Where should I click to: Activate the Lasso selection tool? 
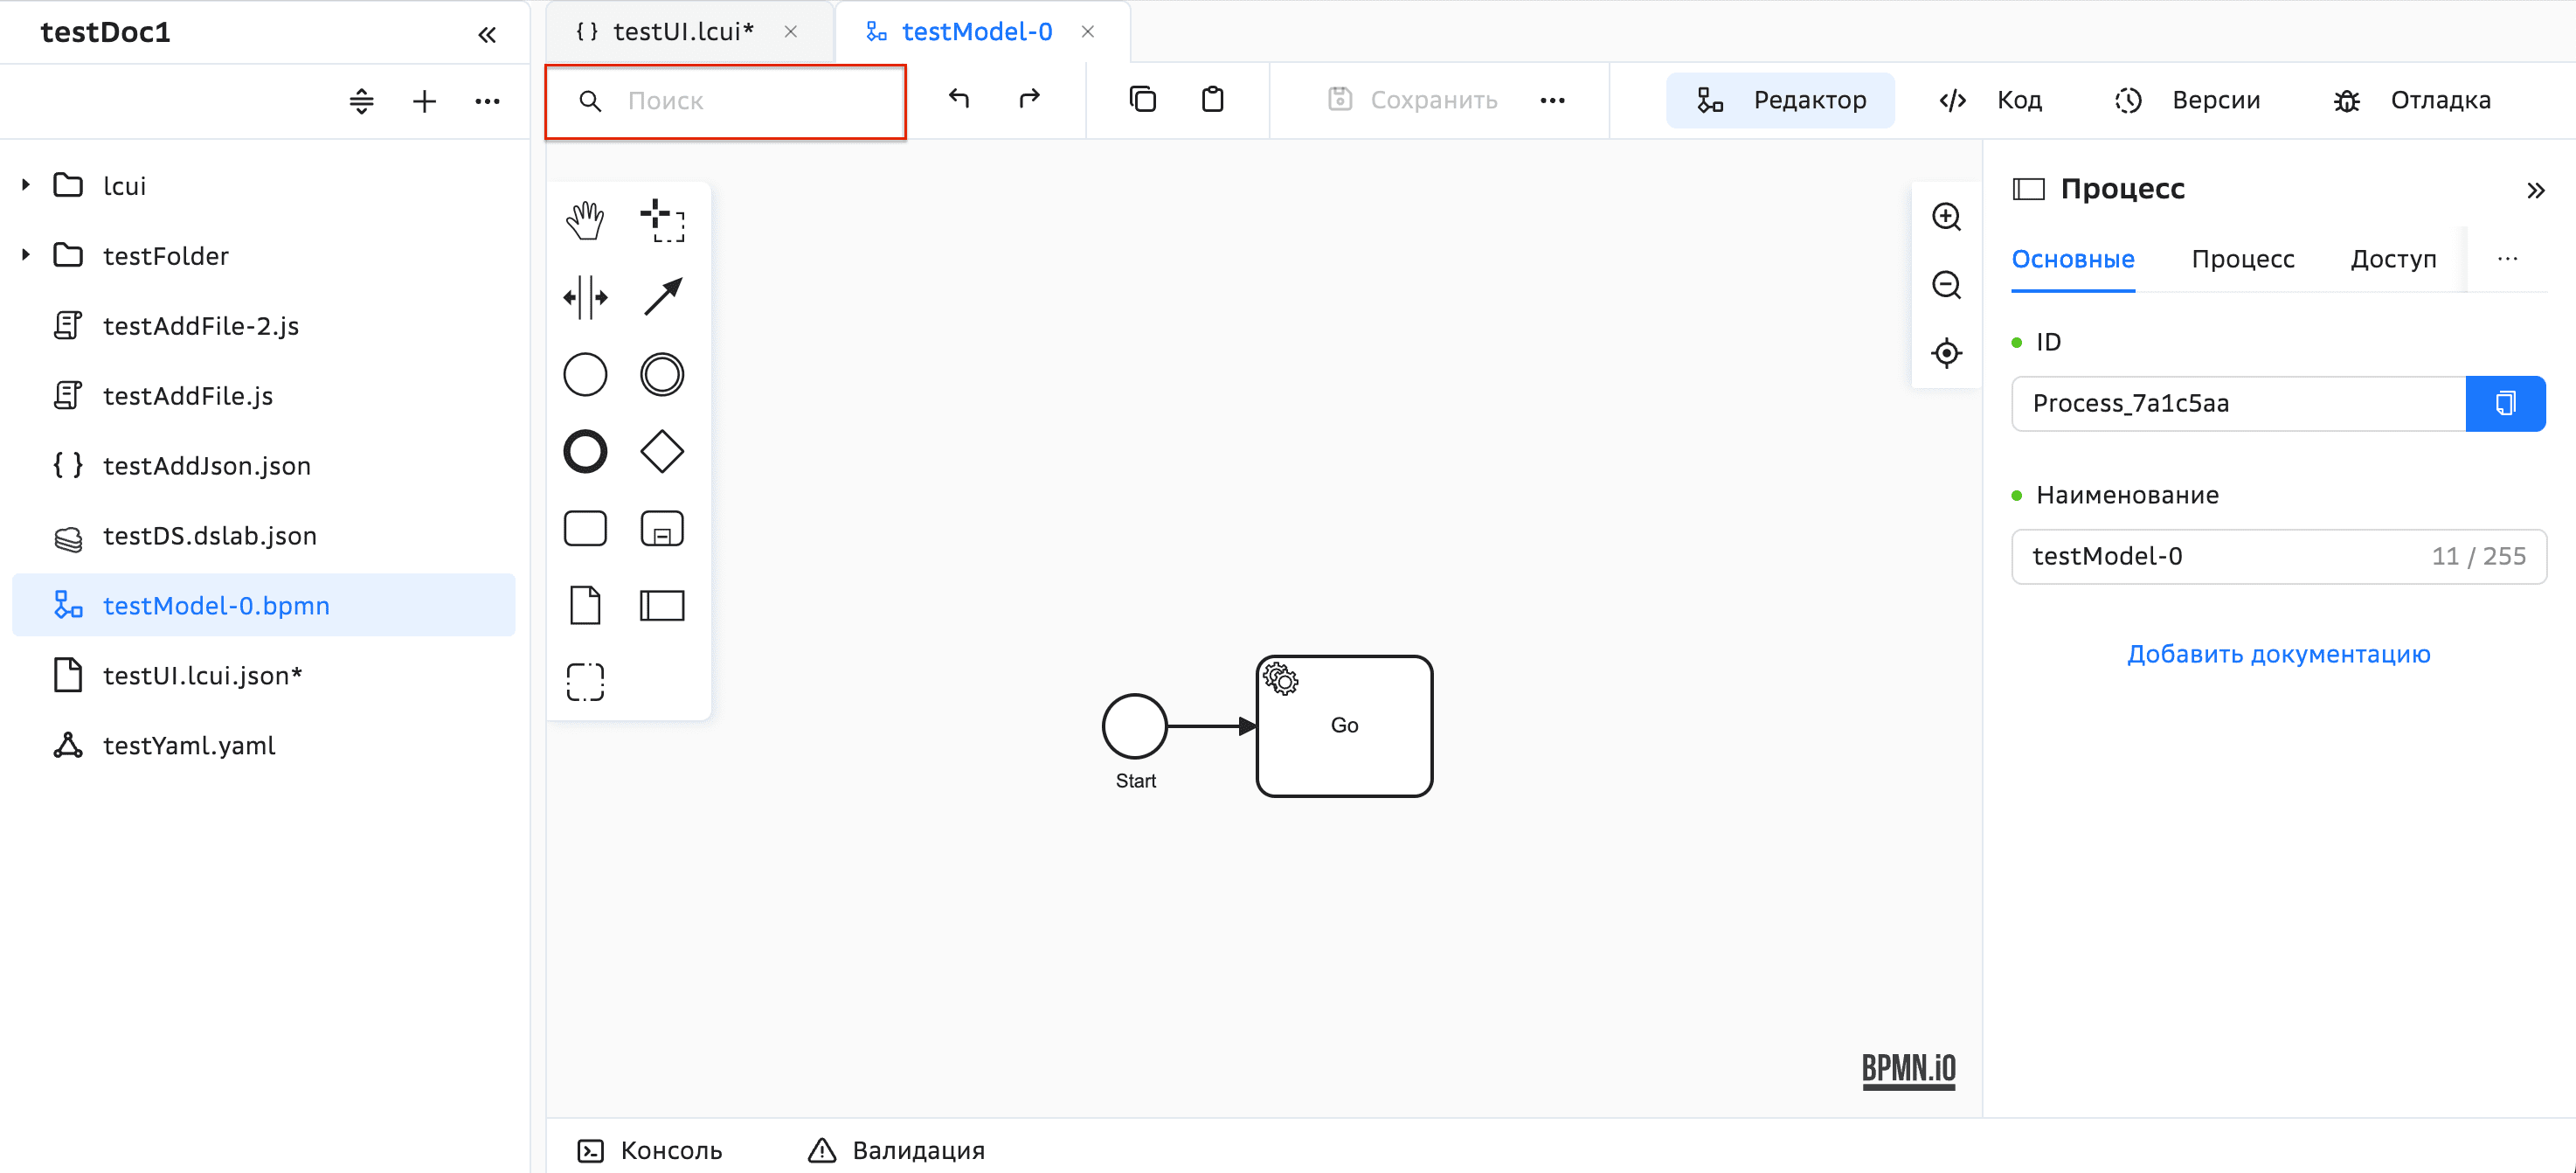coord(662,220)
